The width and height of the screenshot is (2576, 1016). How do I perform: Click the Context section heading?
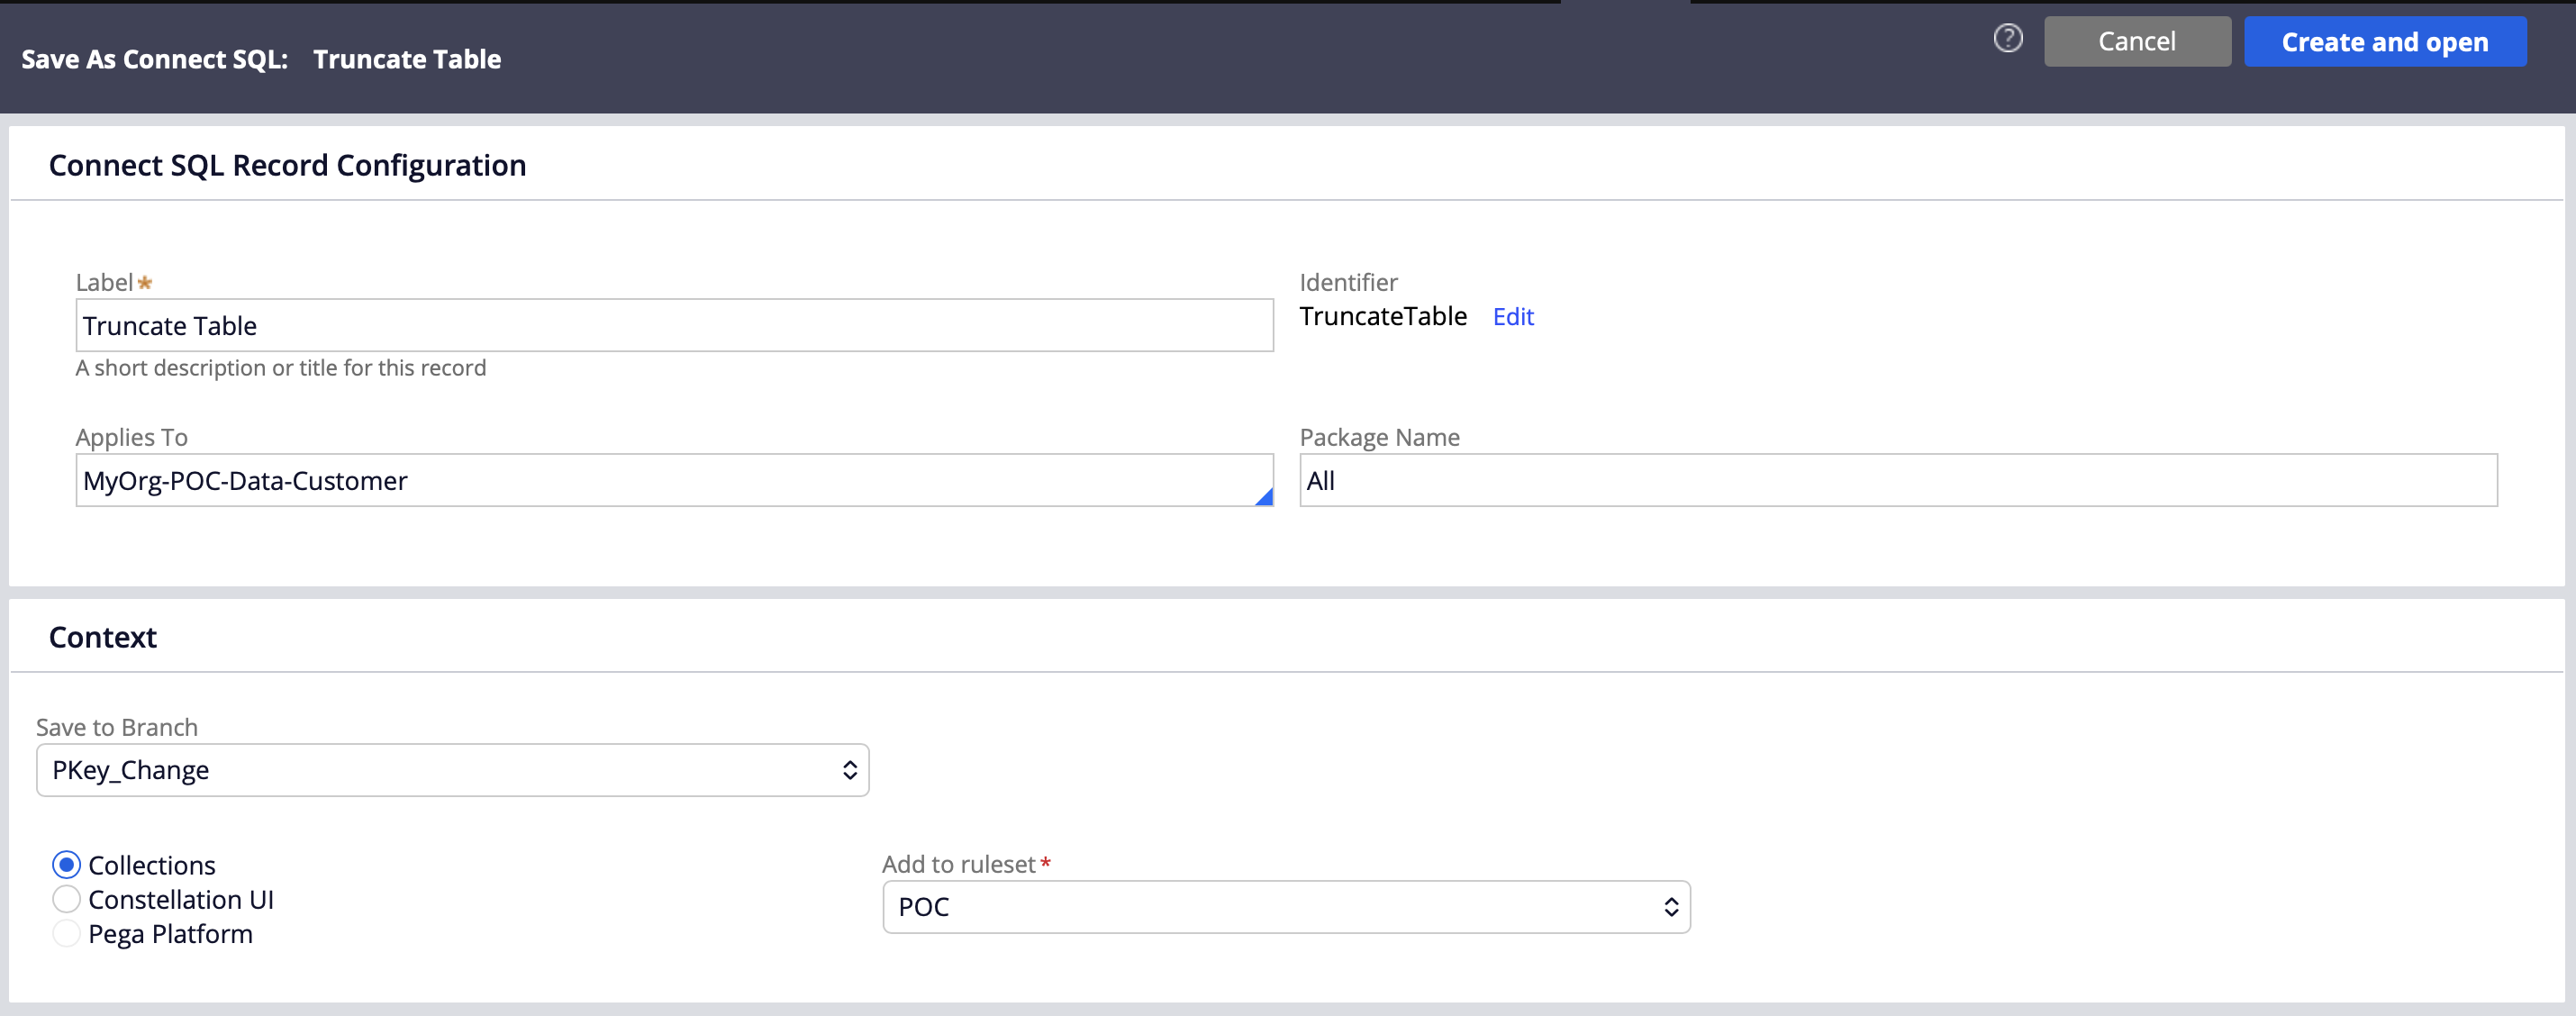click(x=102, y=636)
